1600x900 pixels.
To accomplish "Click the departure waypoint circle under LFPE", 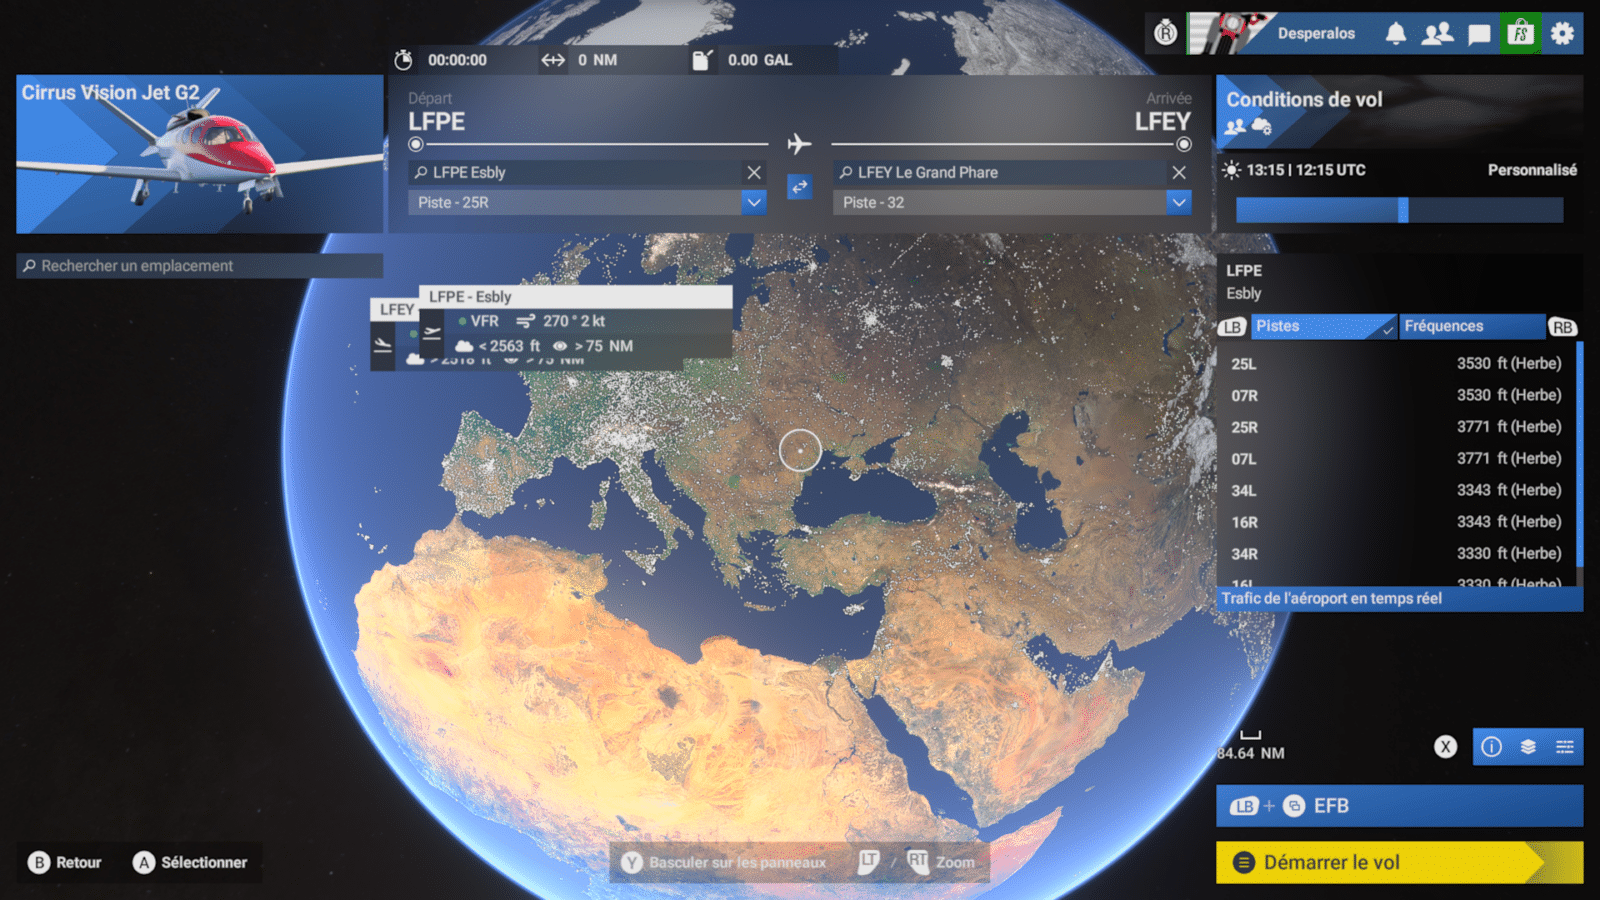I will click(415, 144).
